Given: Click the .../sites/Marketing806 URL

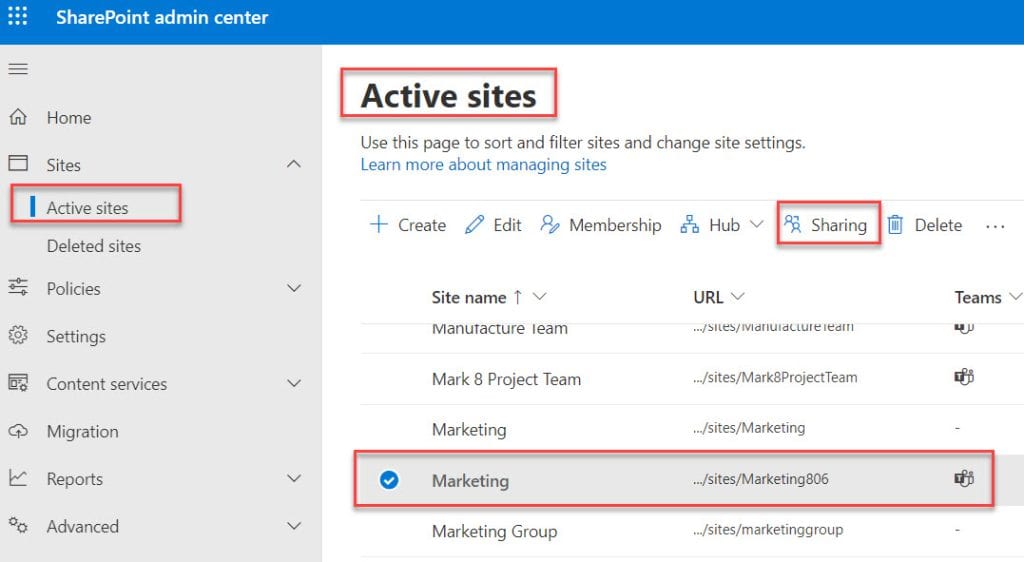Looking at the screenshot, I should (761, 479).
